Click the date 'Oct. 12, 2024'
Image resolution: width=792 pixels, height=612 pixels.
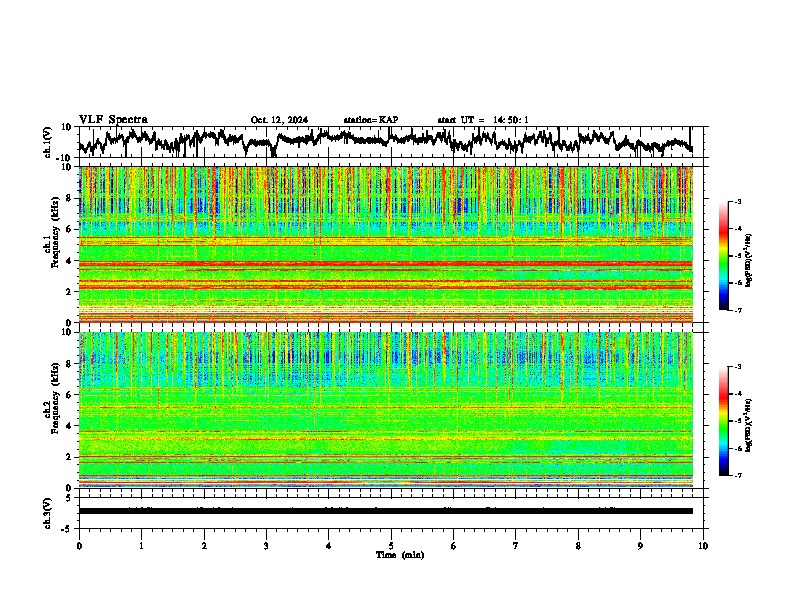tap(279, 120)
